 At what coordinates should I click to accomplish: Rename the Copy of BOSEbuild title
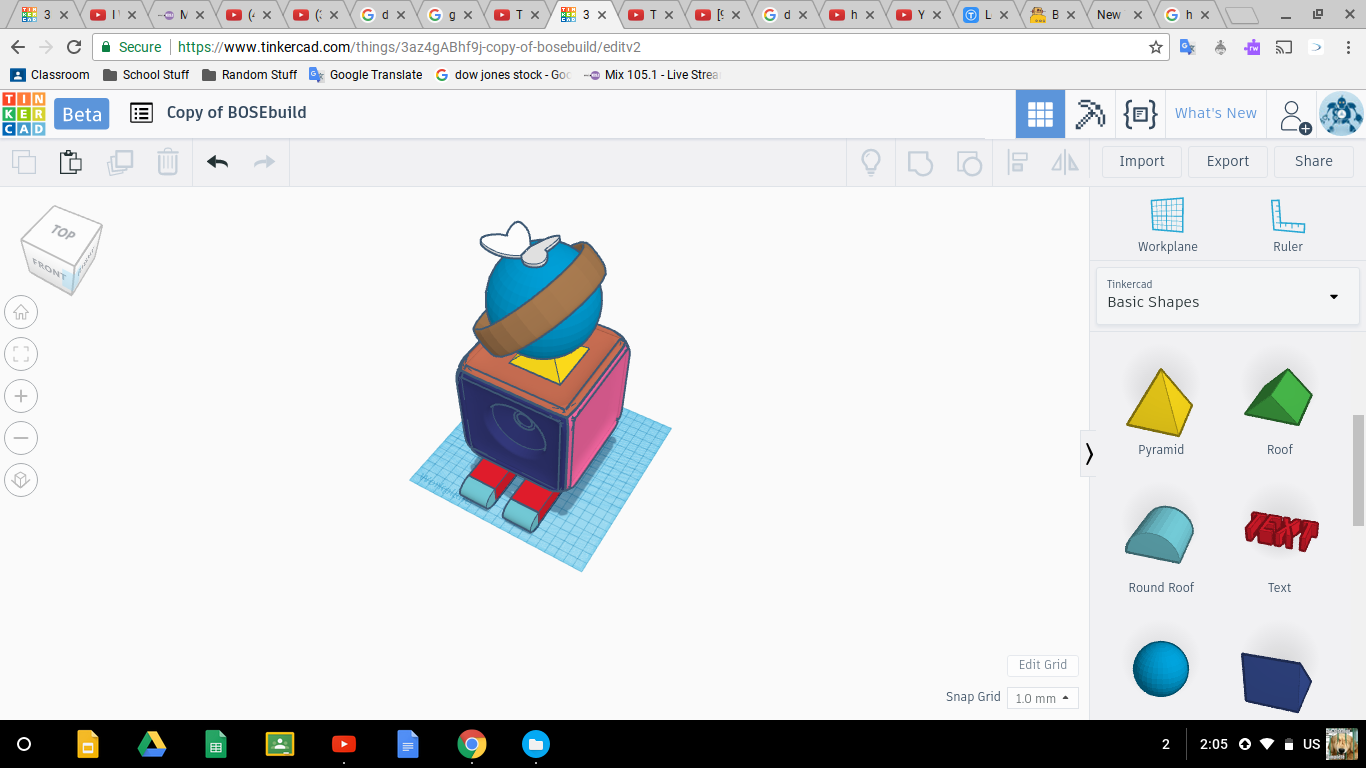coord(237,113)
